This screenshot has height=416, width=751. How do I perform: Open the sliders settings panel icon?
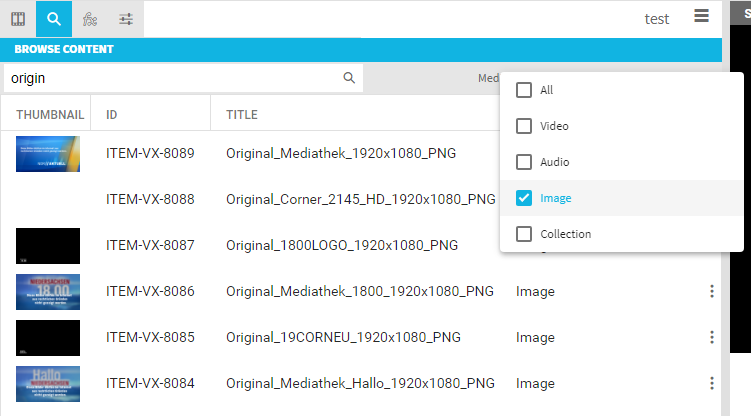pyautogui.click(x=126, y=18)
